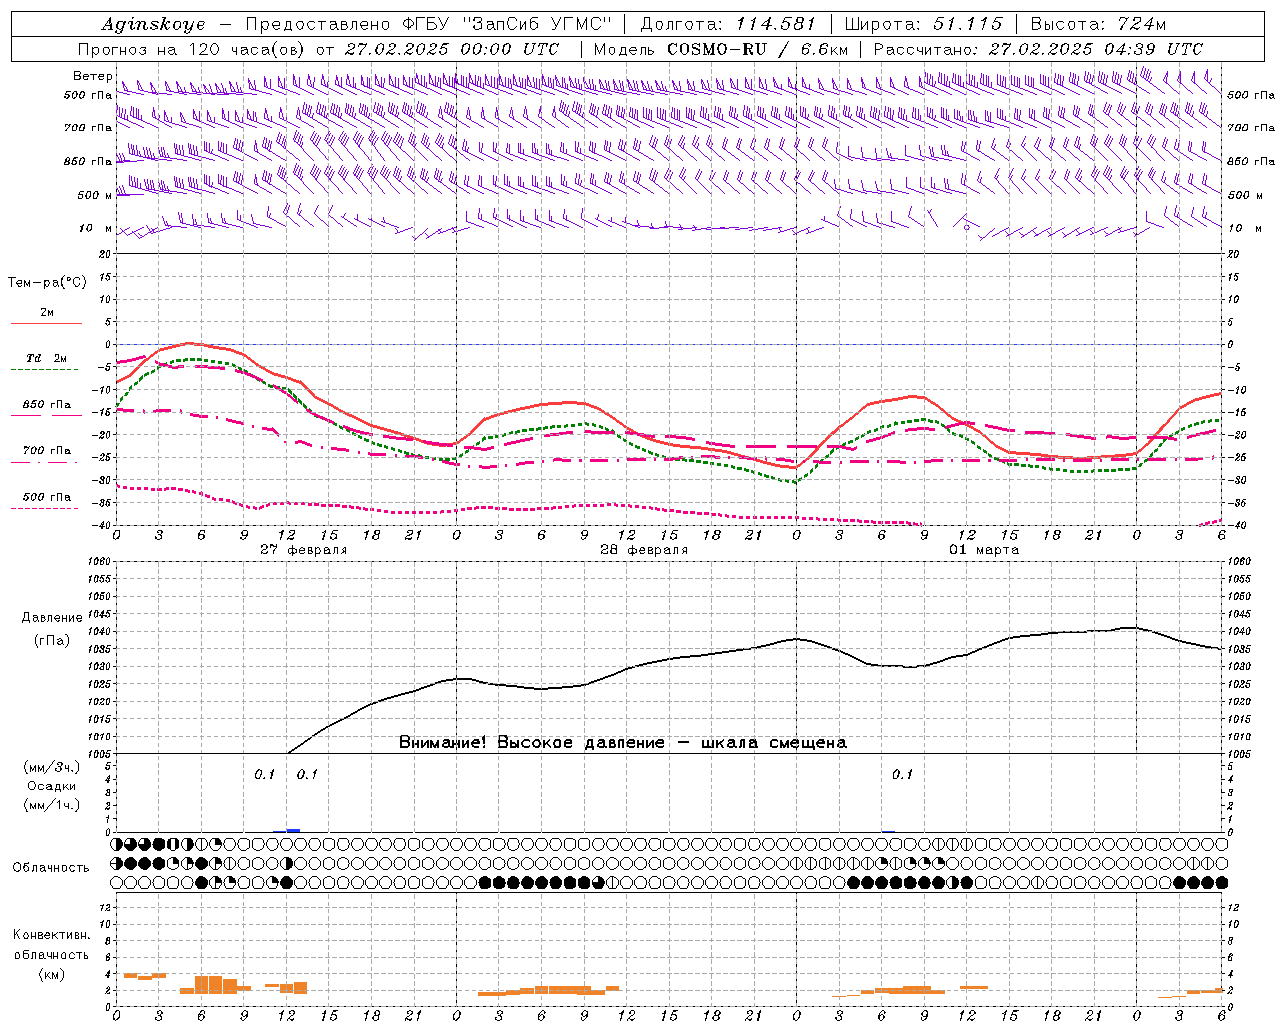This screenshot has width=1280, height=1024.
Task: Click the station name Aginskoye in the header
Action: pyautogui.click(x=154, y=24)
